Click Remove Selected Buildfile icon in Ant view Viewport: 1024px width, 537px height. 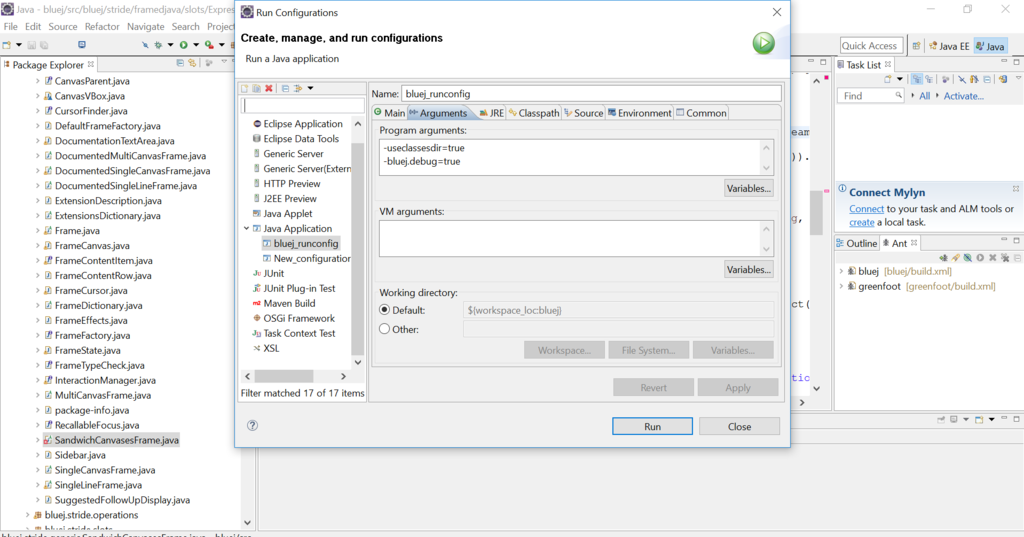[x=993, y=257]
